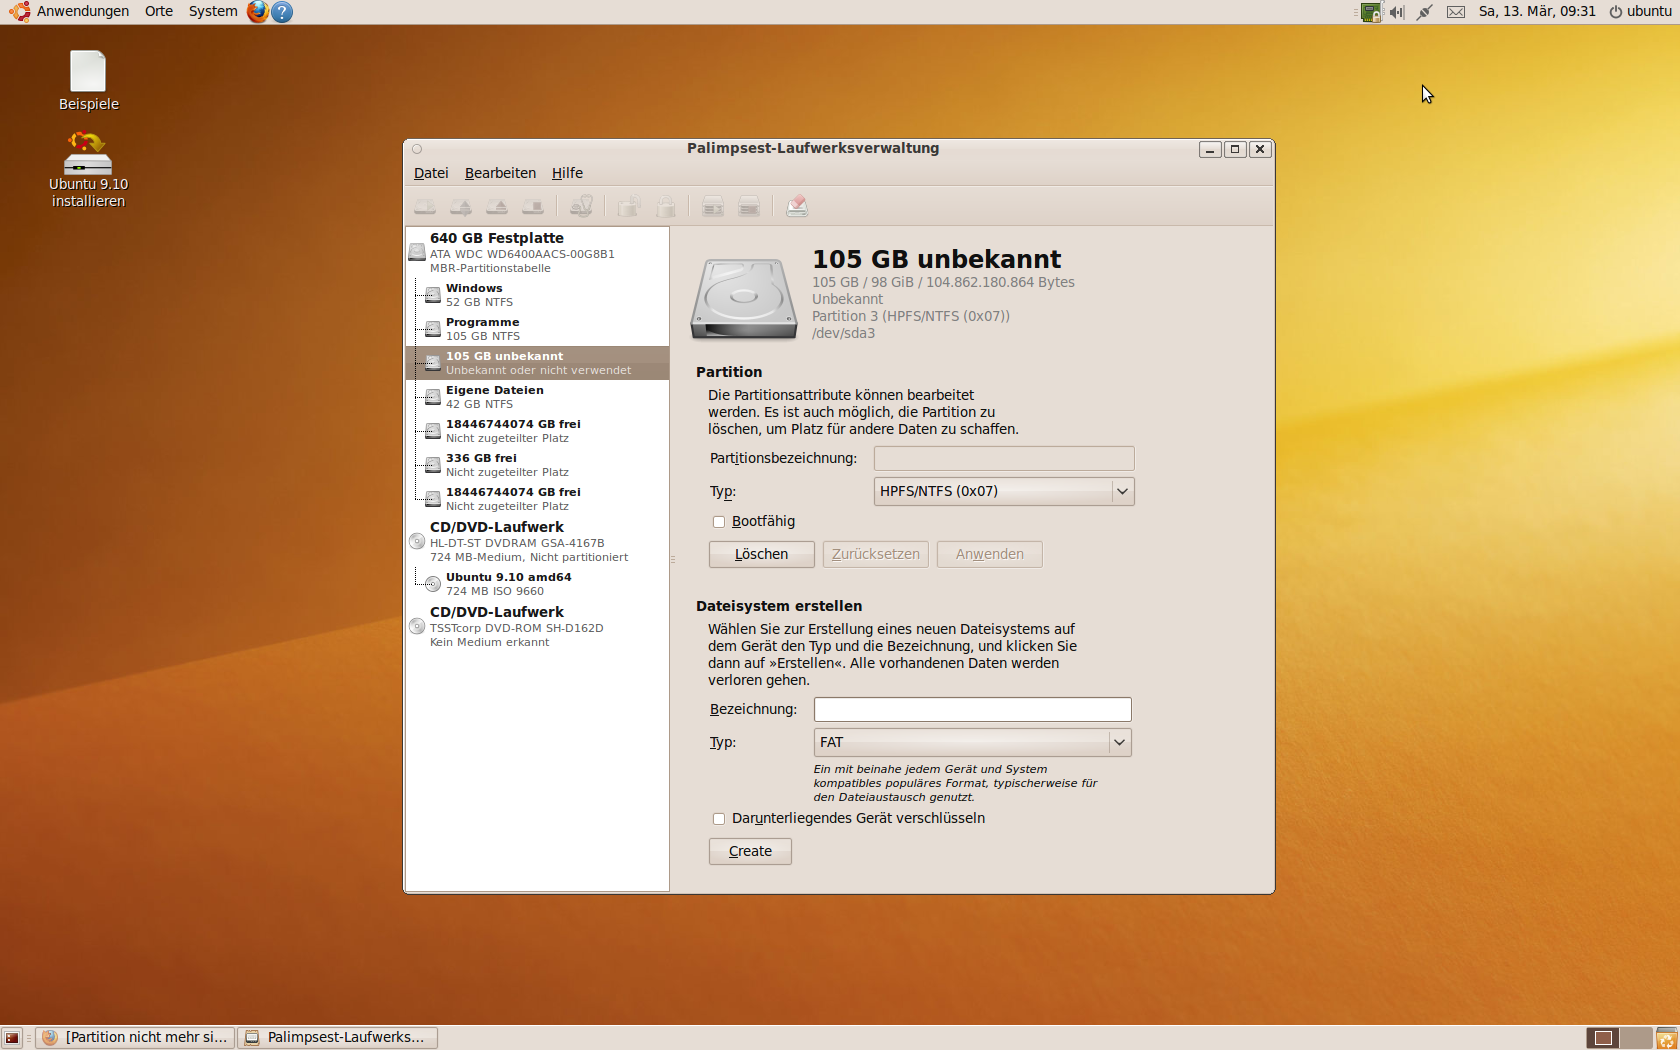Click the unlock encrypted device toolbar icon
Screen dimensions: 1680x1050
pyautogui.click(x=629, y=207)
